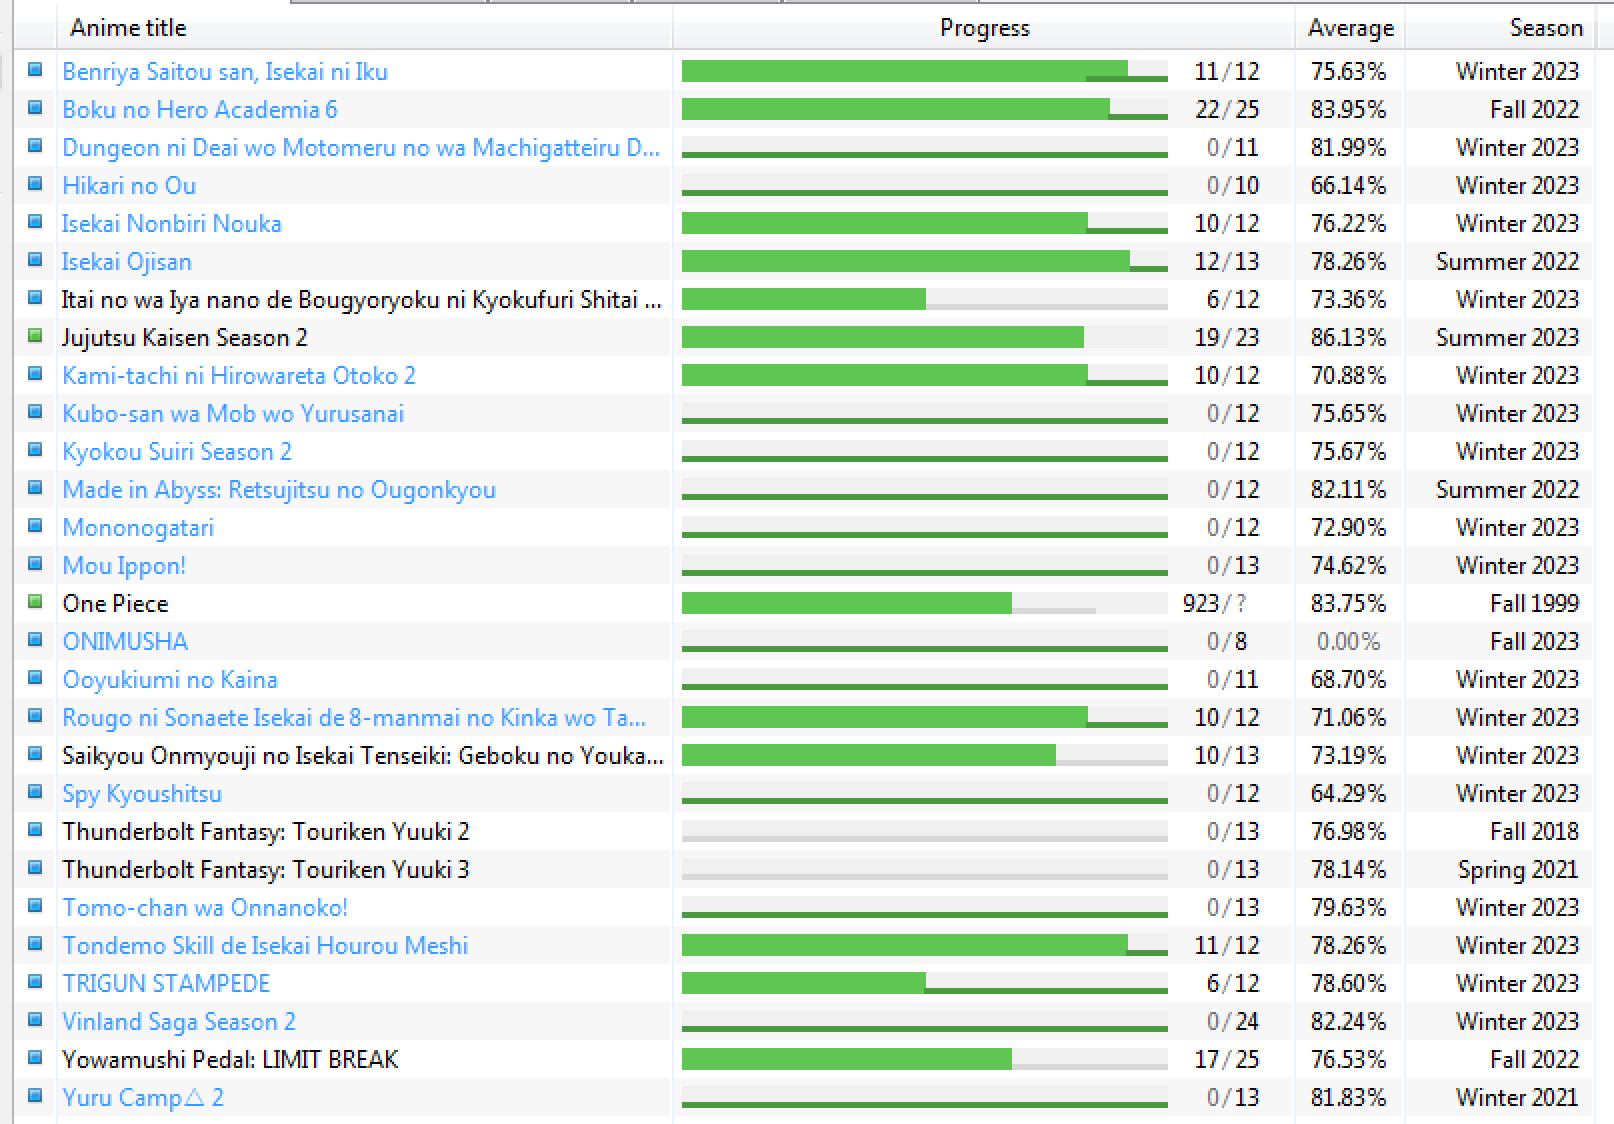Click the 22/25 episode count
1614x1124 pixels.
click(1227, 110)
